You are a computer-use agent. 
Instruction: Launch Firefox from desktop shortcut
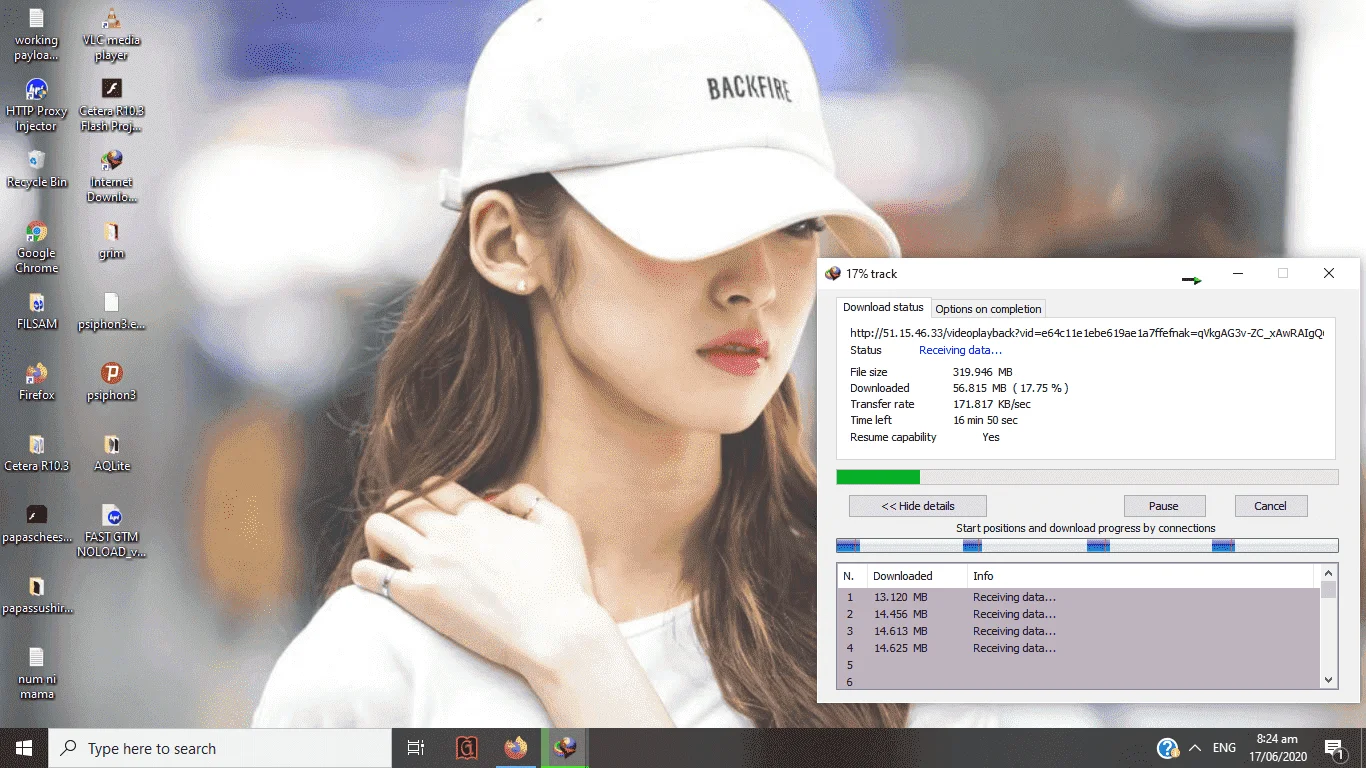(x=36, y=382)
